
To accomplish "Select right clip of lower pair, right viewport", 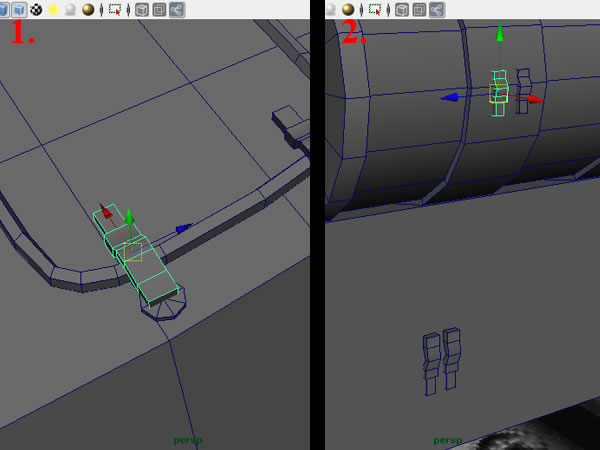I will click(x=452, y=359).
